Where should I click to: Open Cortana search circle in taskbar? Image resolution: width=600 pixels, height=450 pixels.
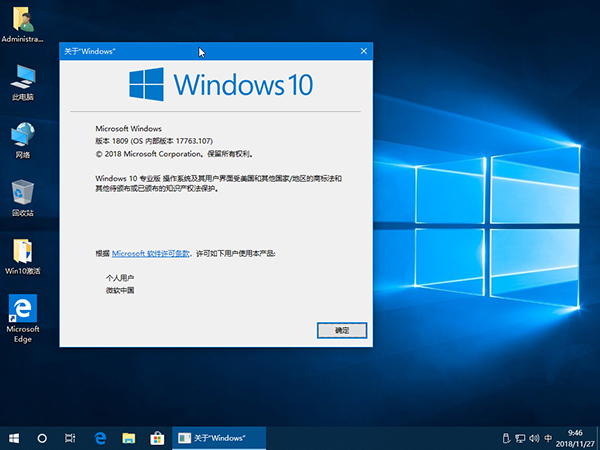click(x=42, y=438)
